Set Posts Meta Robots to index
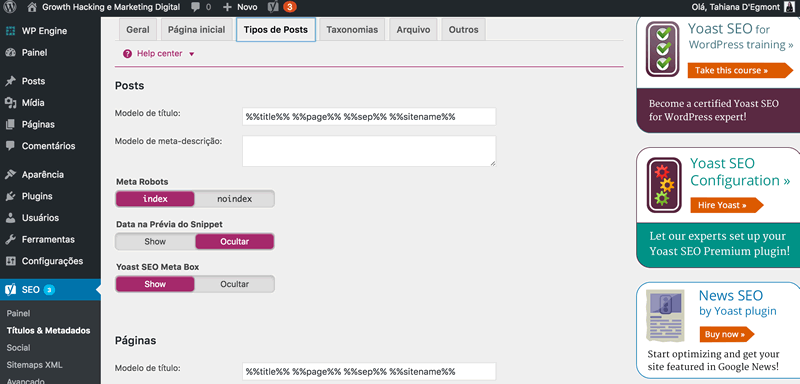This screenshot has width=800, height=384. pyautogui.click(x=155, y=199)
